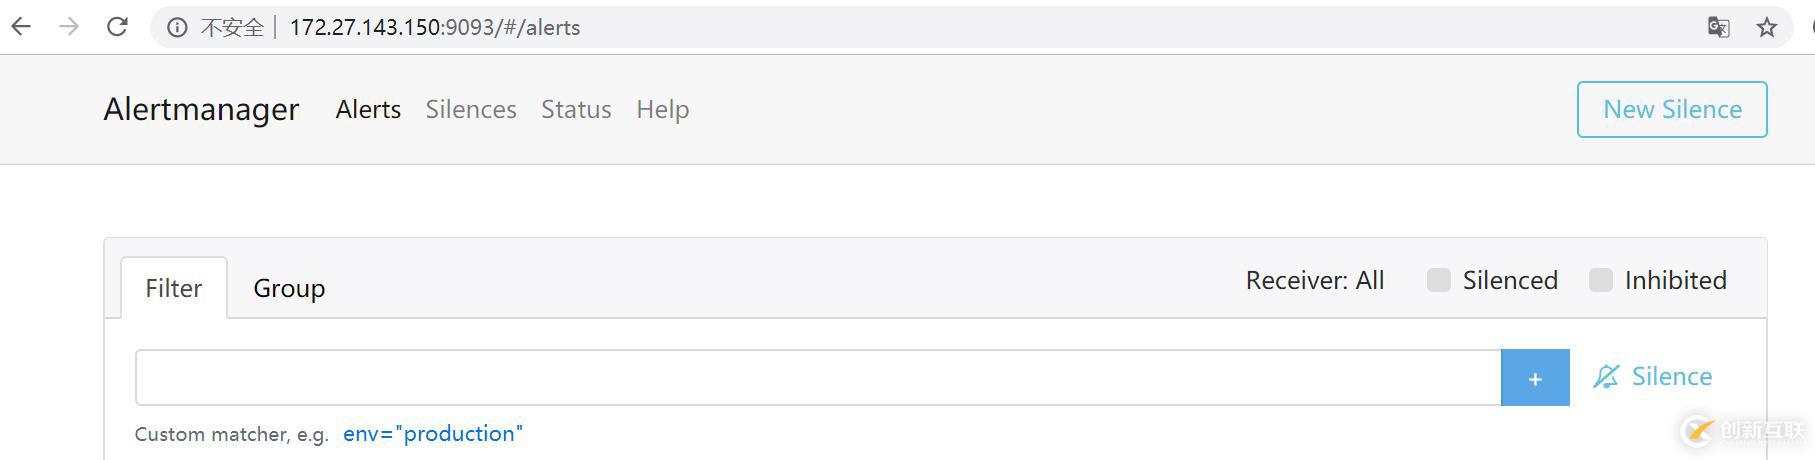The width and height of the screenshot is (1815, 460).
Task: Reload the current page
Action: click(x=117, y=27)
